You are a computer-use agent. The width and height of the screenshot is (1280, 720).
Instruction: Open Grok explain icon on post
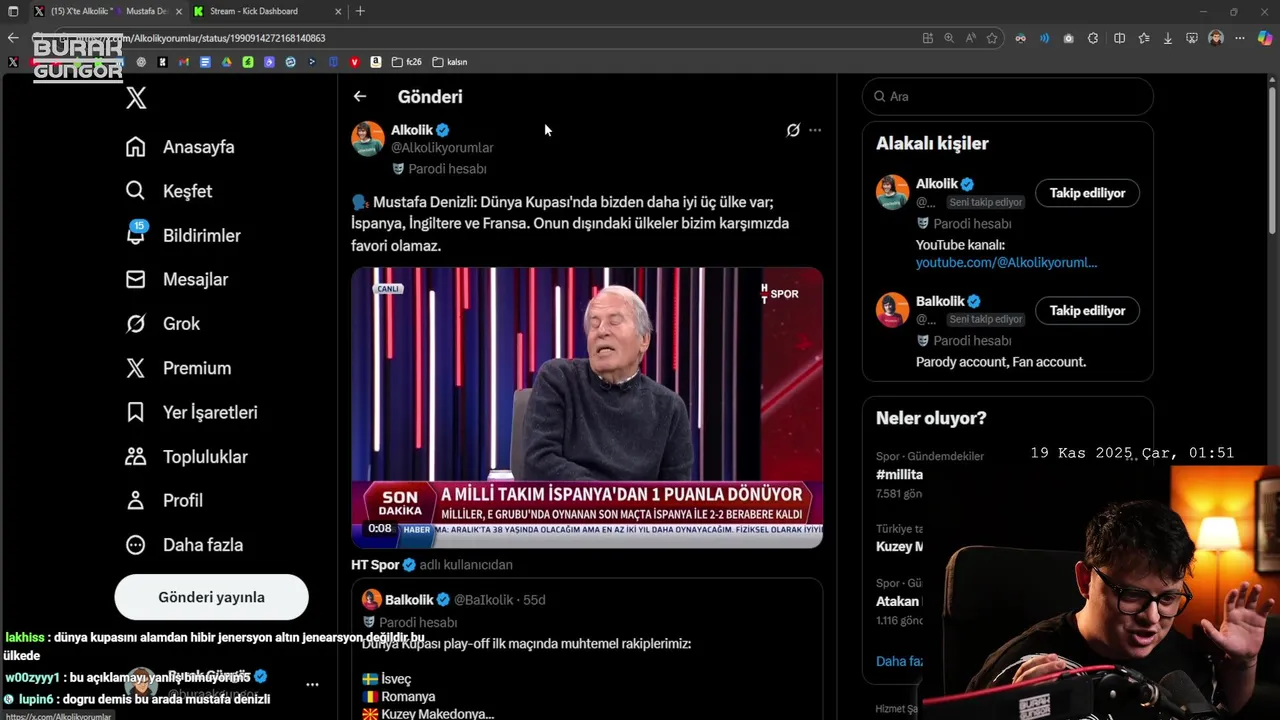click(x=793, y=130)
